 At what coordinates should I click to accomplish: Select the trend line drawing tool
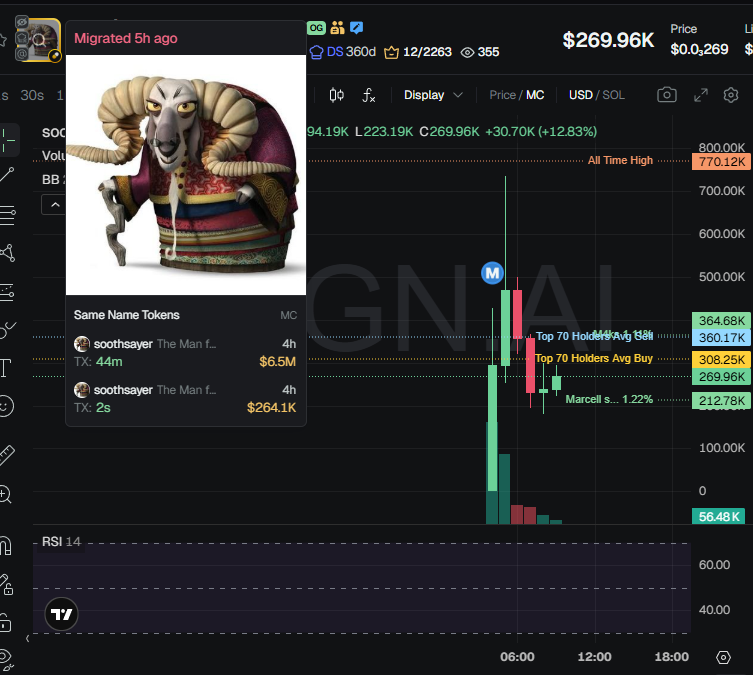click(7, 175)
